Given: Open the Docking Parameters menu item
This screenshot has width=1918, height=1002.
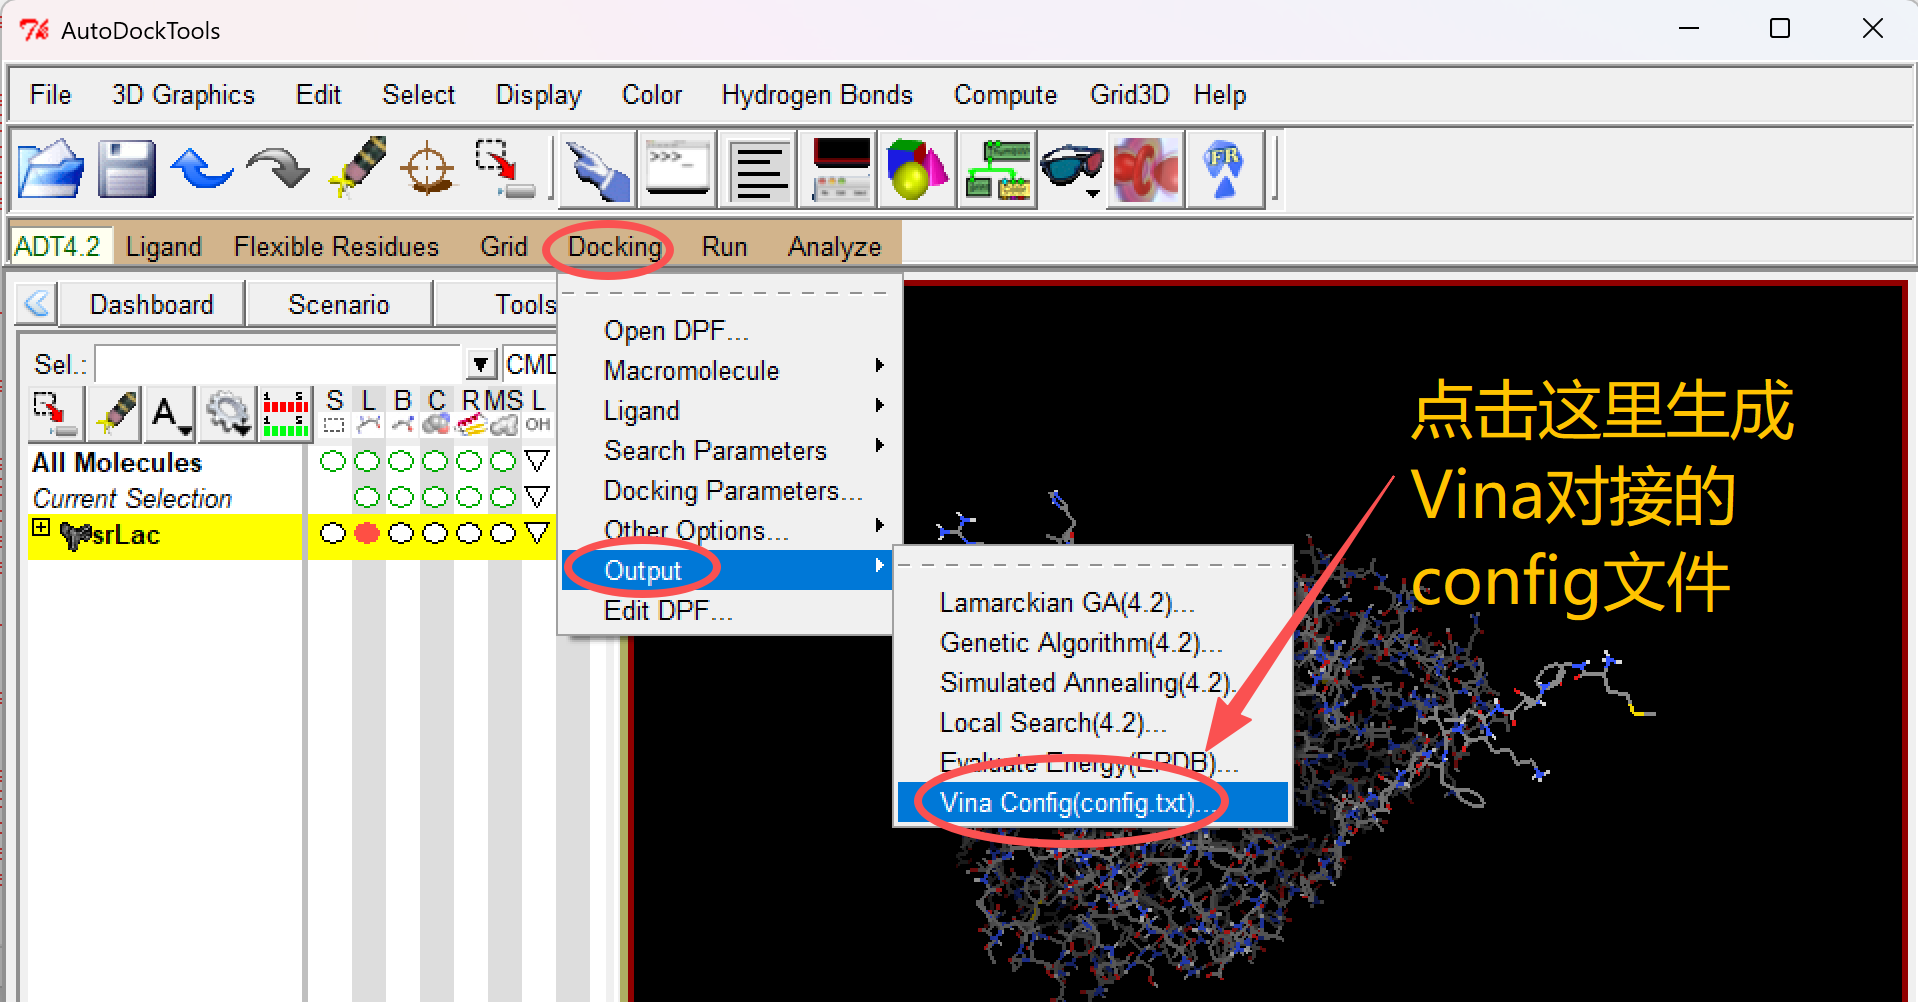Looking at the screenshot, I should click(732, 491).
